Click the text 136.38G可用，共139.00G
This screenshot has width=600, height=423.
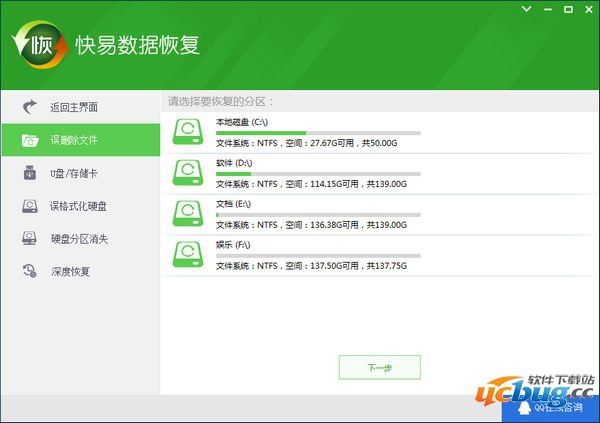pos(358,225)
